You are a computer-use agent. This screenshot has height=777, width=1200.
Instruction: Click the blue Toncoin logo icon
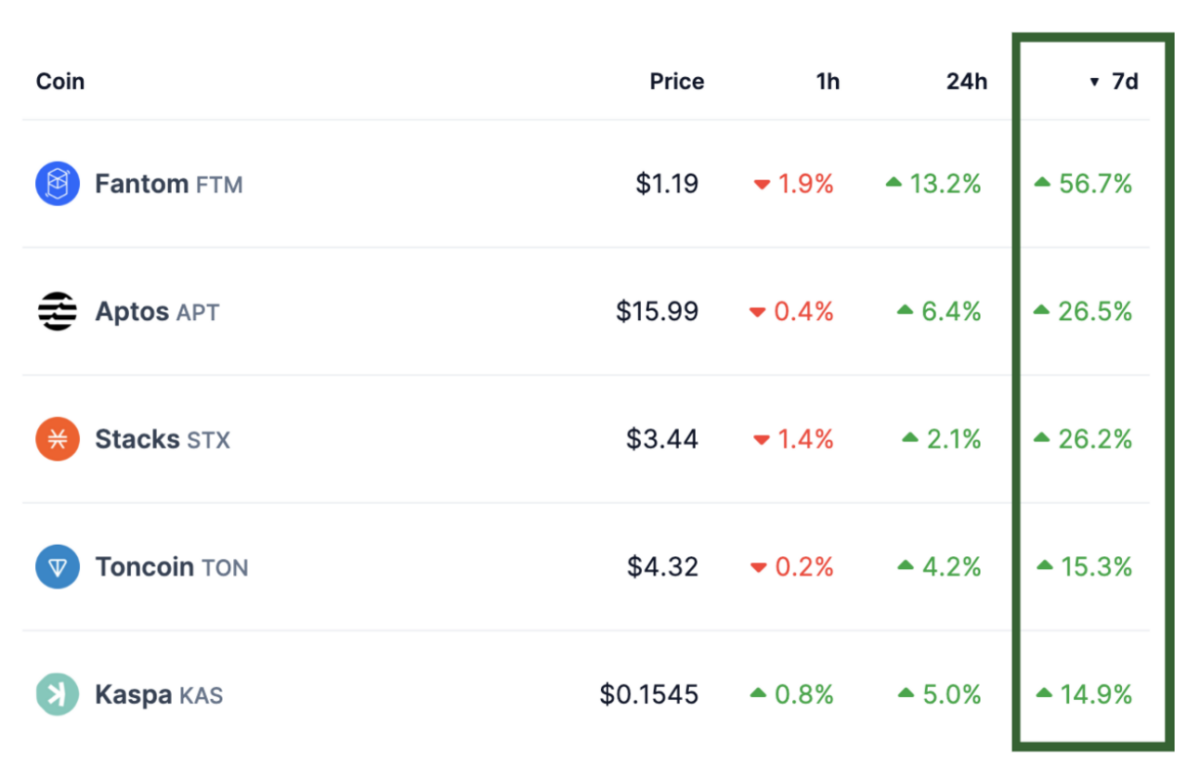pyautogui.click(x=57, y=567)
